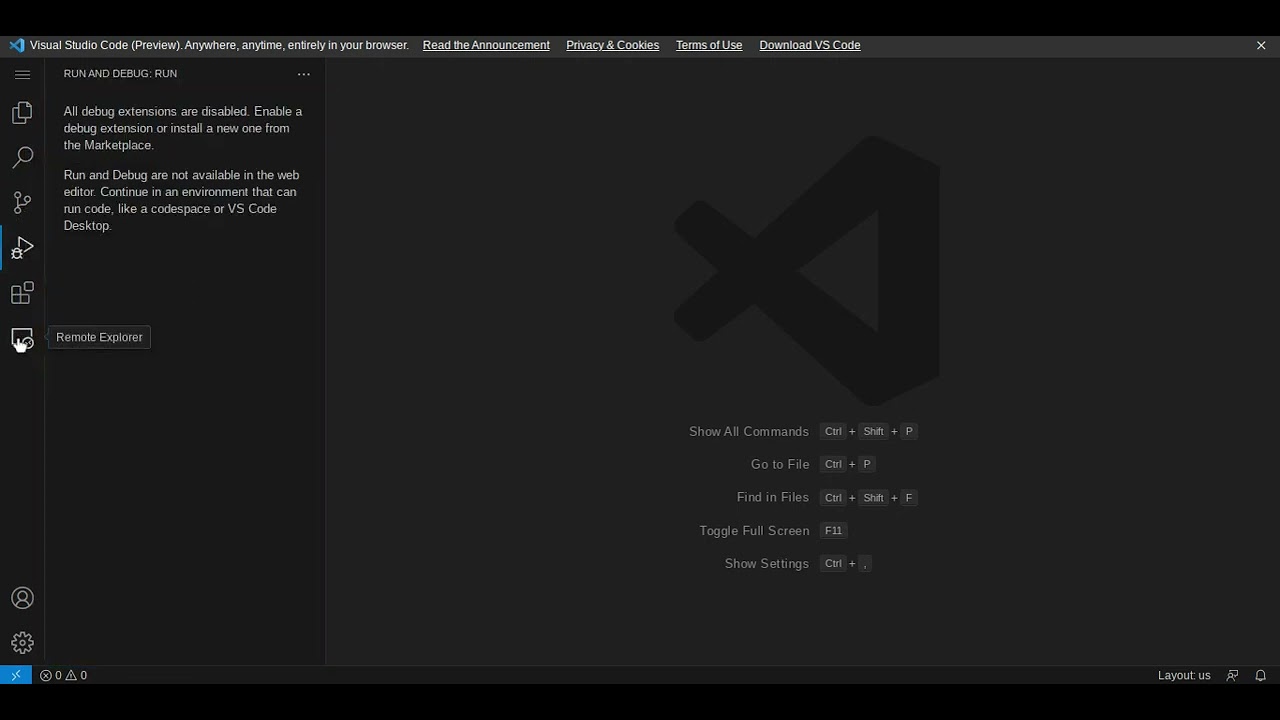This screenshot has height=720, width=1280.
Task: Open Privacy & Cookies link
Action: (612, 45)
